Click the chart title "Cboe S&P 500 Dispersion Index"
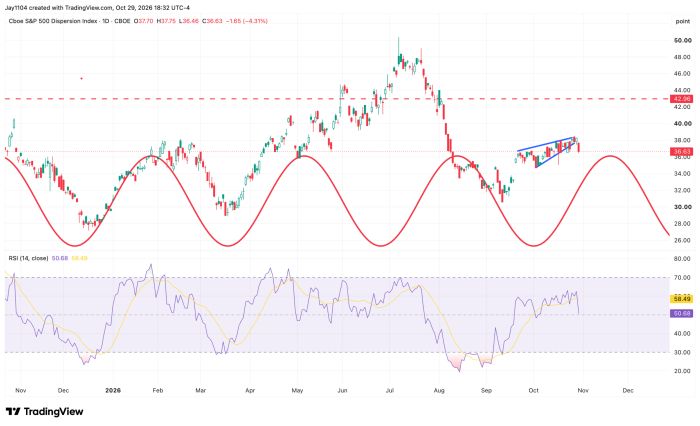 (52, 21)
